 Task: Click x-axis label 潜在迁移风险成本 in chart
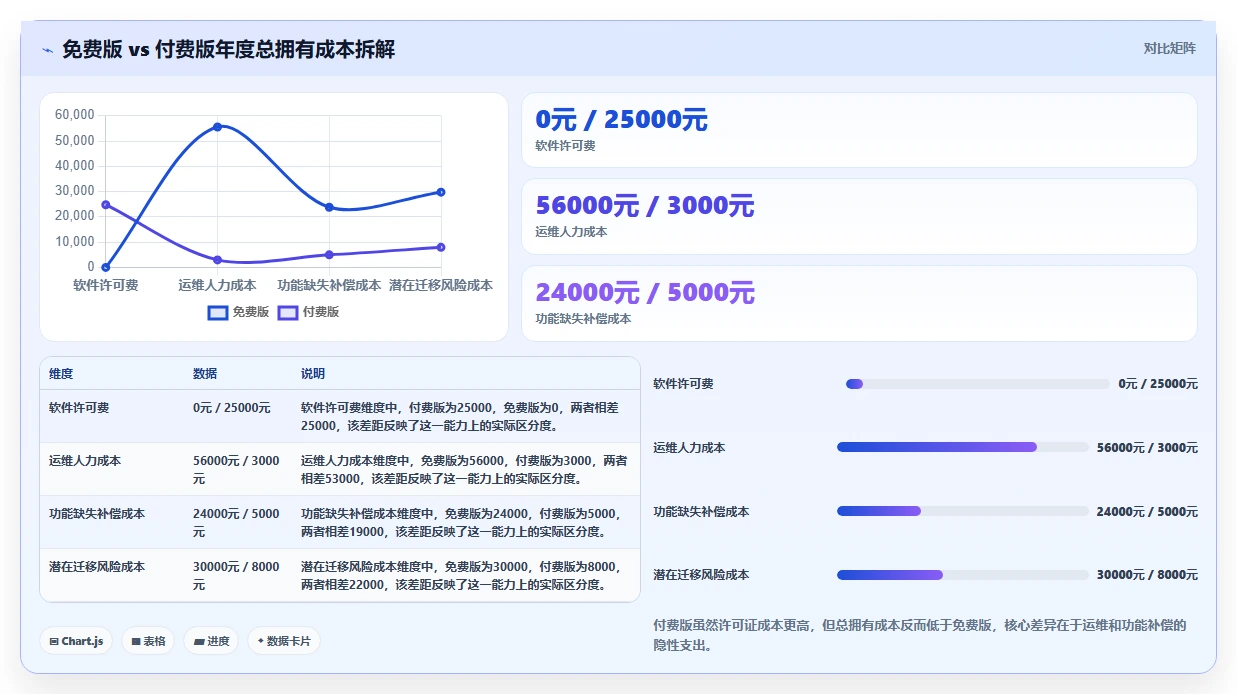(x=441, y=285)
